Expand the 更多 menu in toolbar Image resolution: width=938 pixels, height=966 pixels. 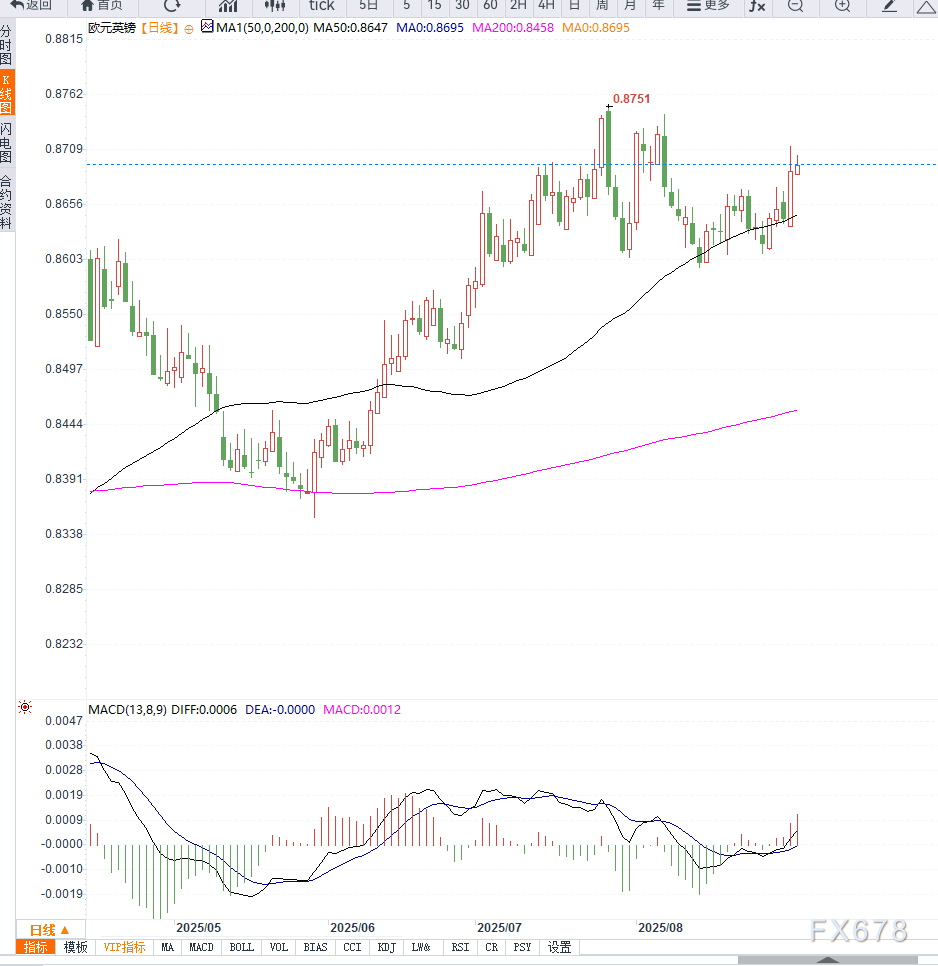[x=707, y=6]
